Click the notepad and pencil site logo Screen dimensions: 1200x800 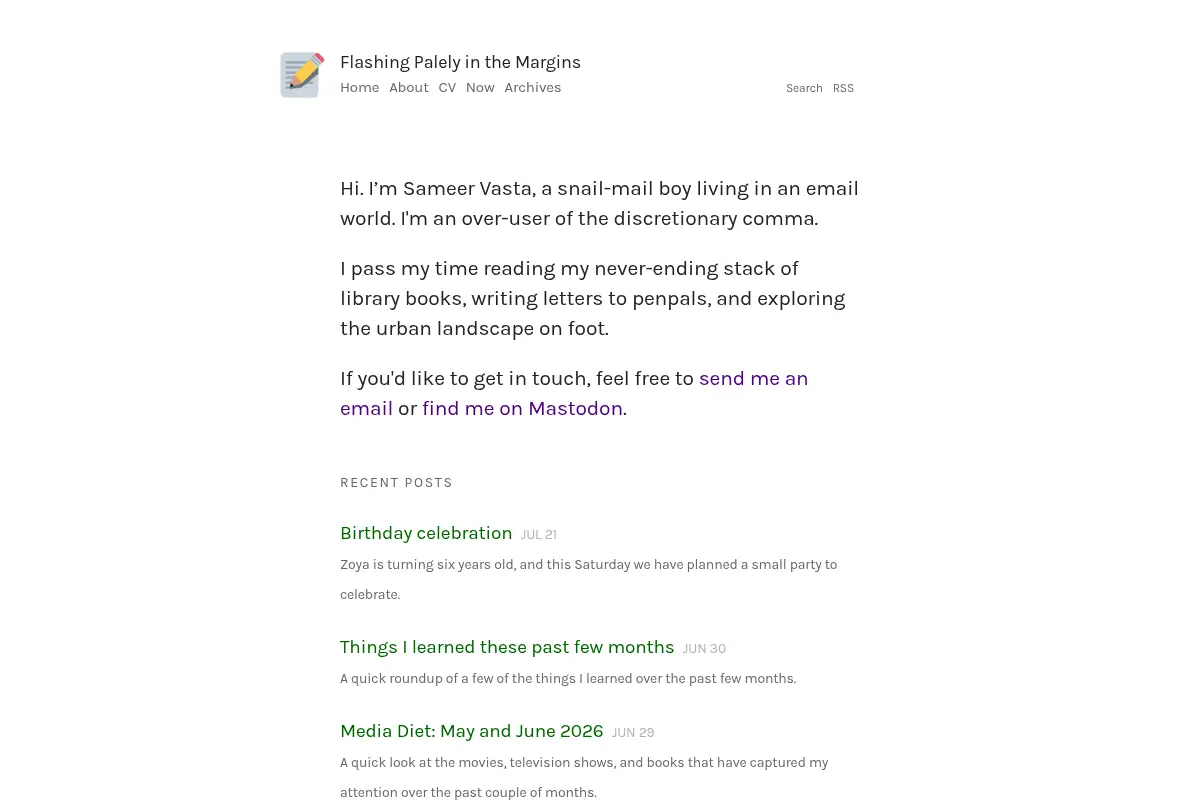point(302,75)
